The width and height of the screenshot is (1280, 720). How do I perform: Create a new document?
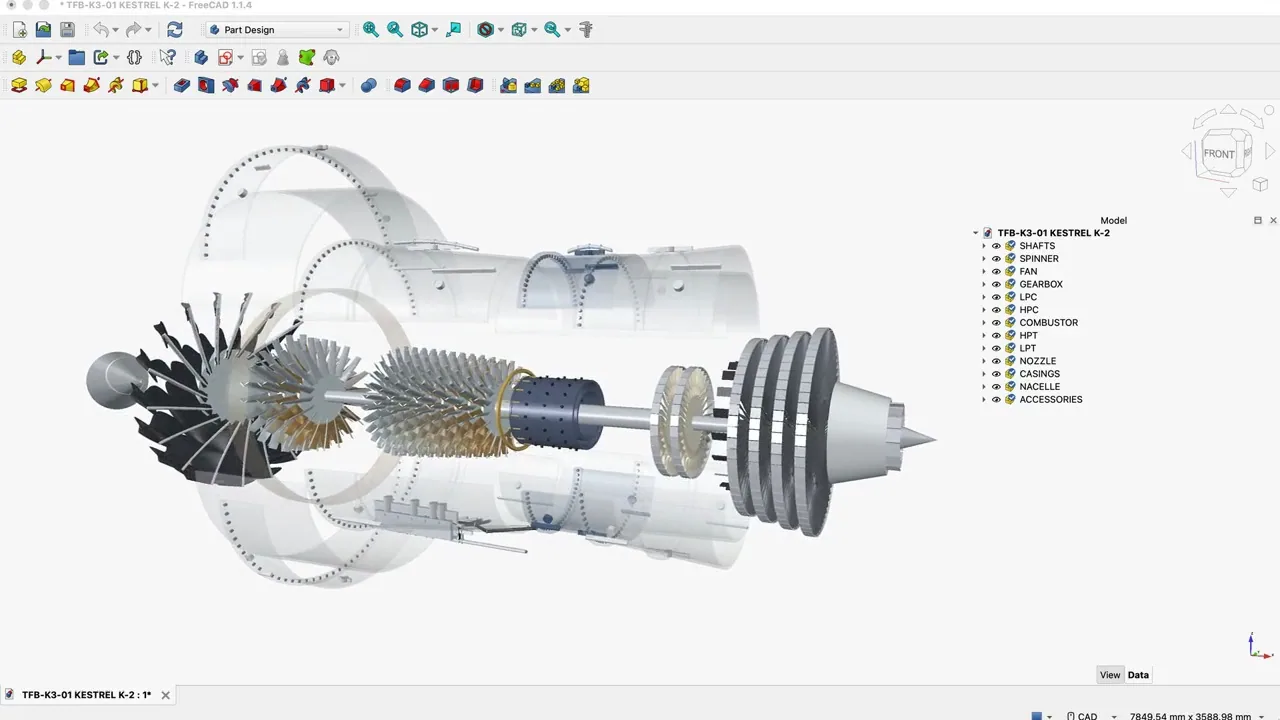[x=19, y=30]
